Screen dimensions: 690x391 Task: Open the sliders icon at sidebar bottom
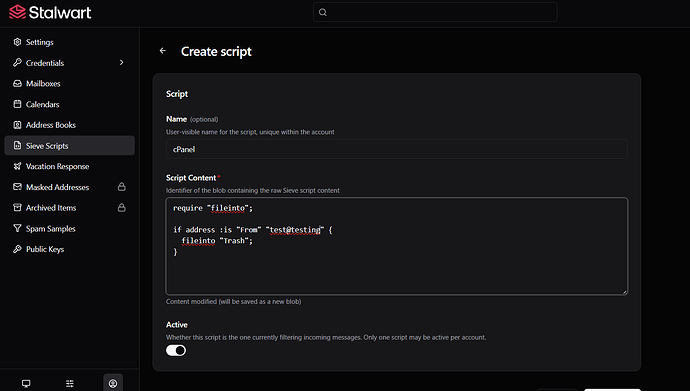click(70, 384)
